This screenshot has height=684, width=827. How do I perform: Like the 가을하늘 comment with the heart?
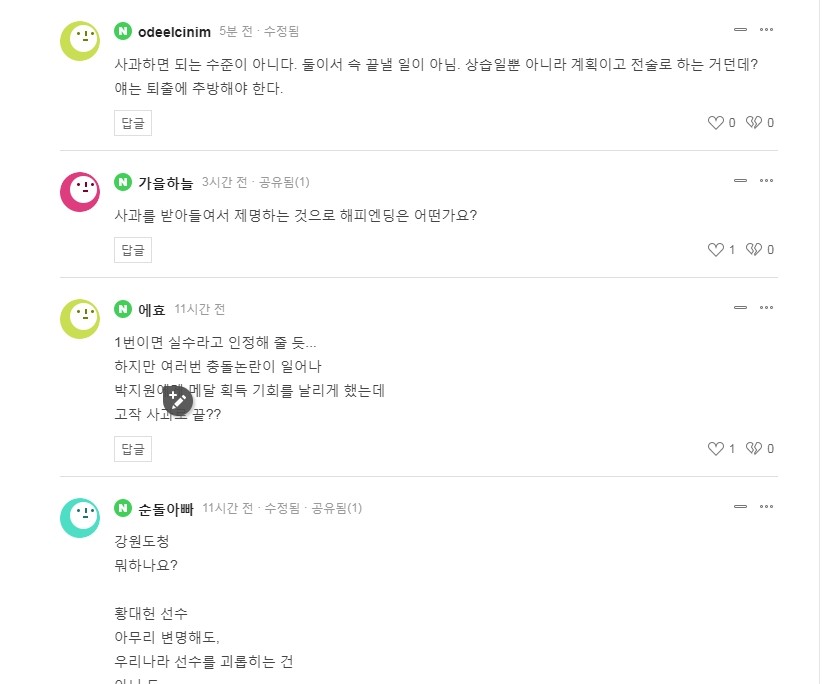coord(715,250)
